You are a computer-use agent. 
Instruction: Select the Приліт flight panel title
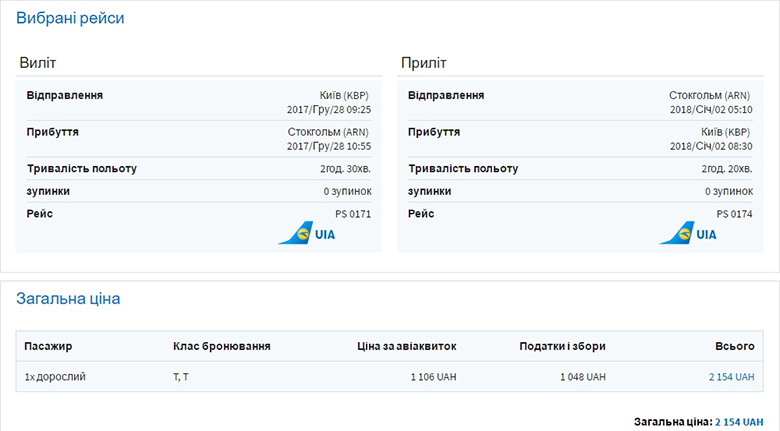(424, 63)
